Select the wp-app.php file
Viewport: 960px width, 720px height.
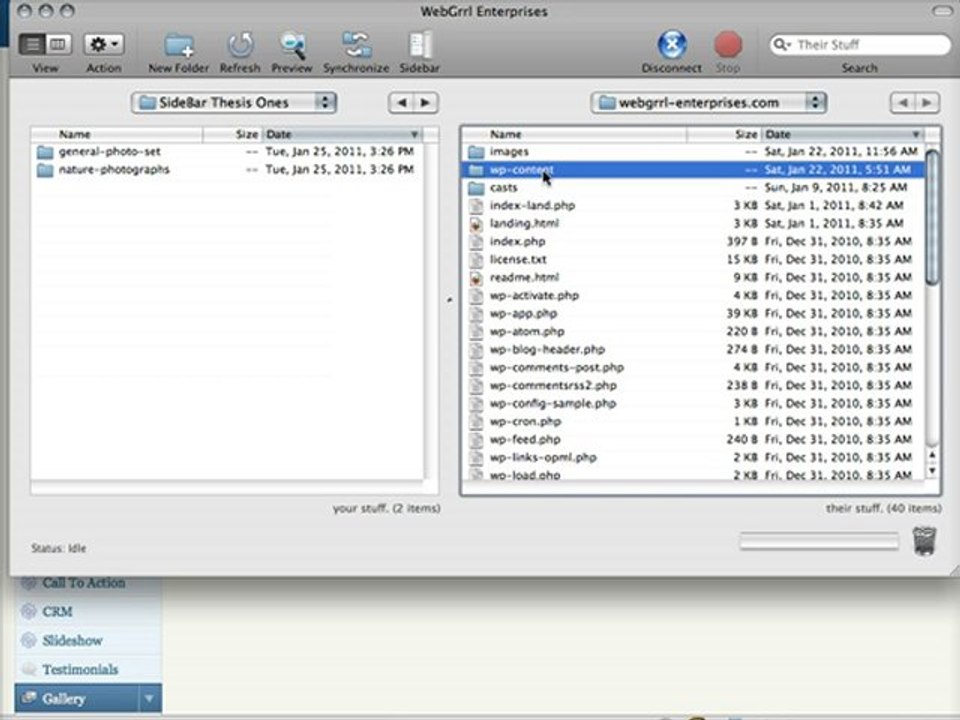tap(693, 313)
